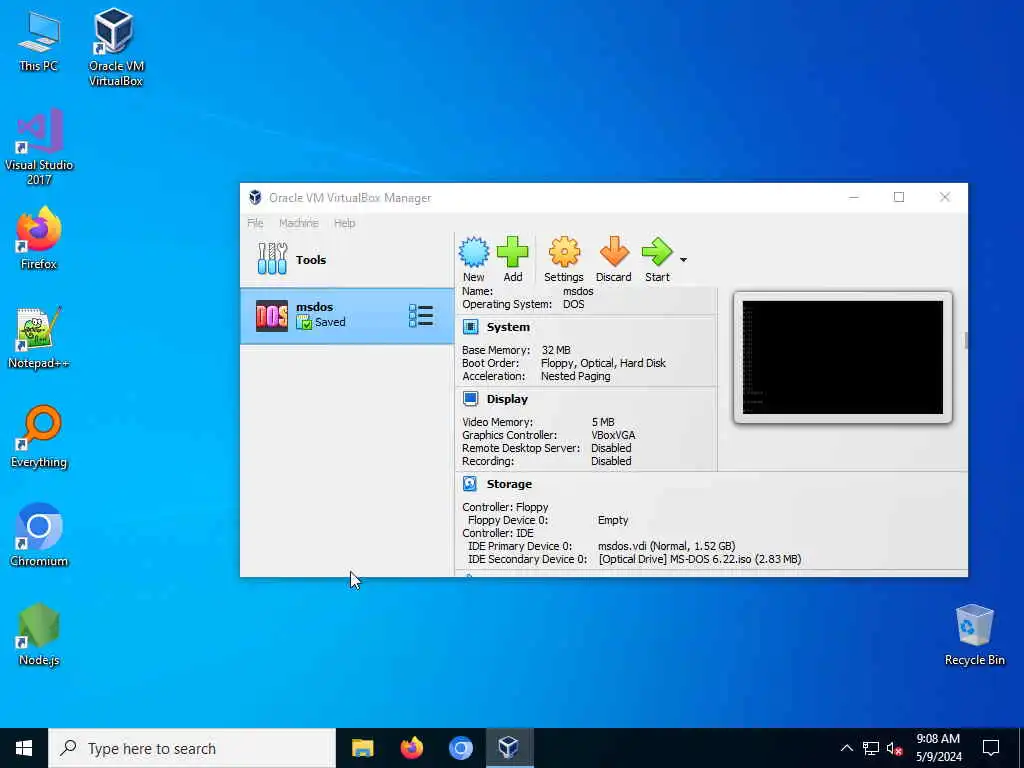Screen dimensions: 1024x768
Task: Click the Discard saved state icon
Action: [614, 252]
